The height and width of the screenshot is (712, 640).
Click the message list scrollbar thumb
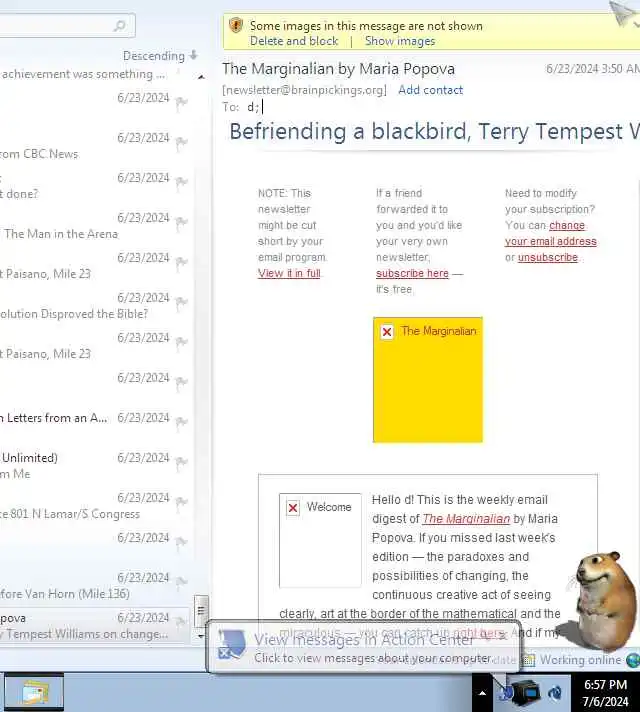tap(201, 611)
